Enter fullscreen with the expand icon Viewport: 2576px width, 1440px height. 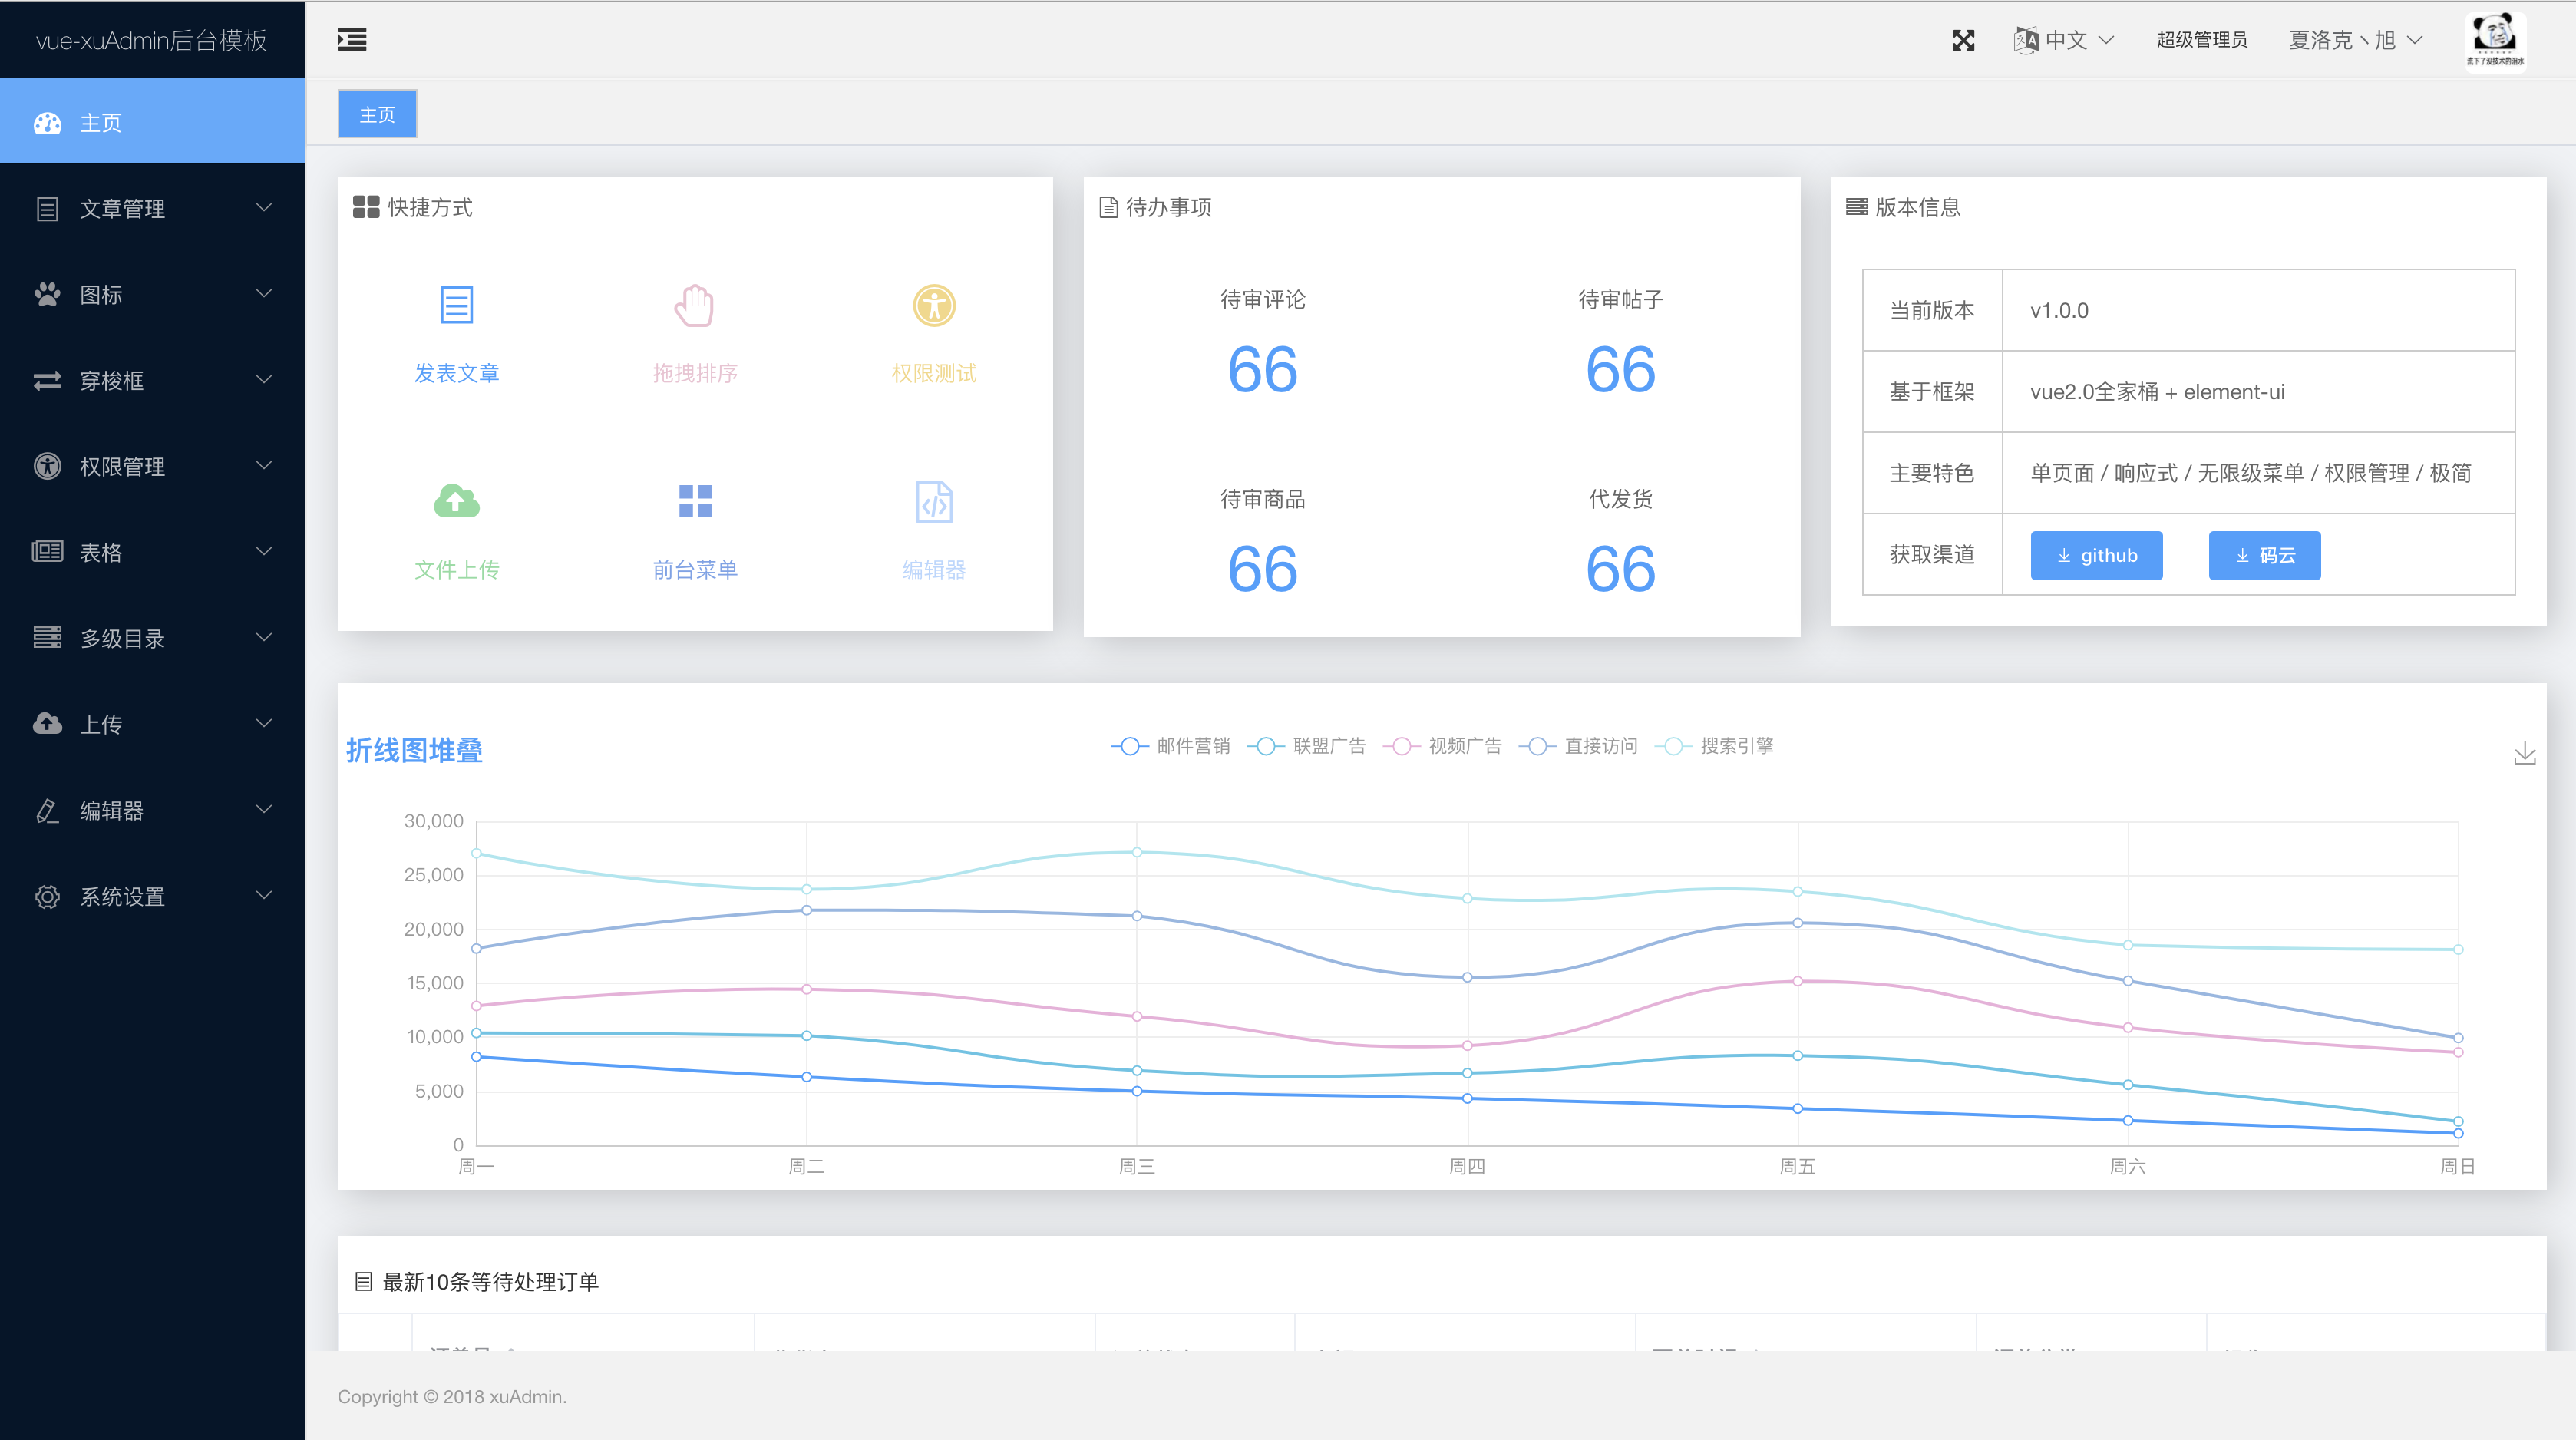[1963, 40]
